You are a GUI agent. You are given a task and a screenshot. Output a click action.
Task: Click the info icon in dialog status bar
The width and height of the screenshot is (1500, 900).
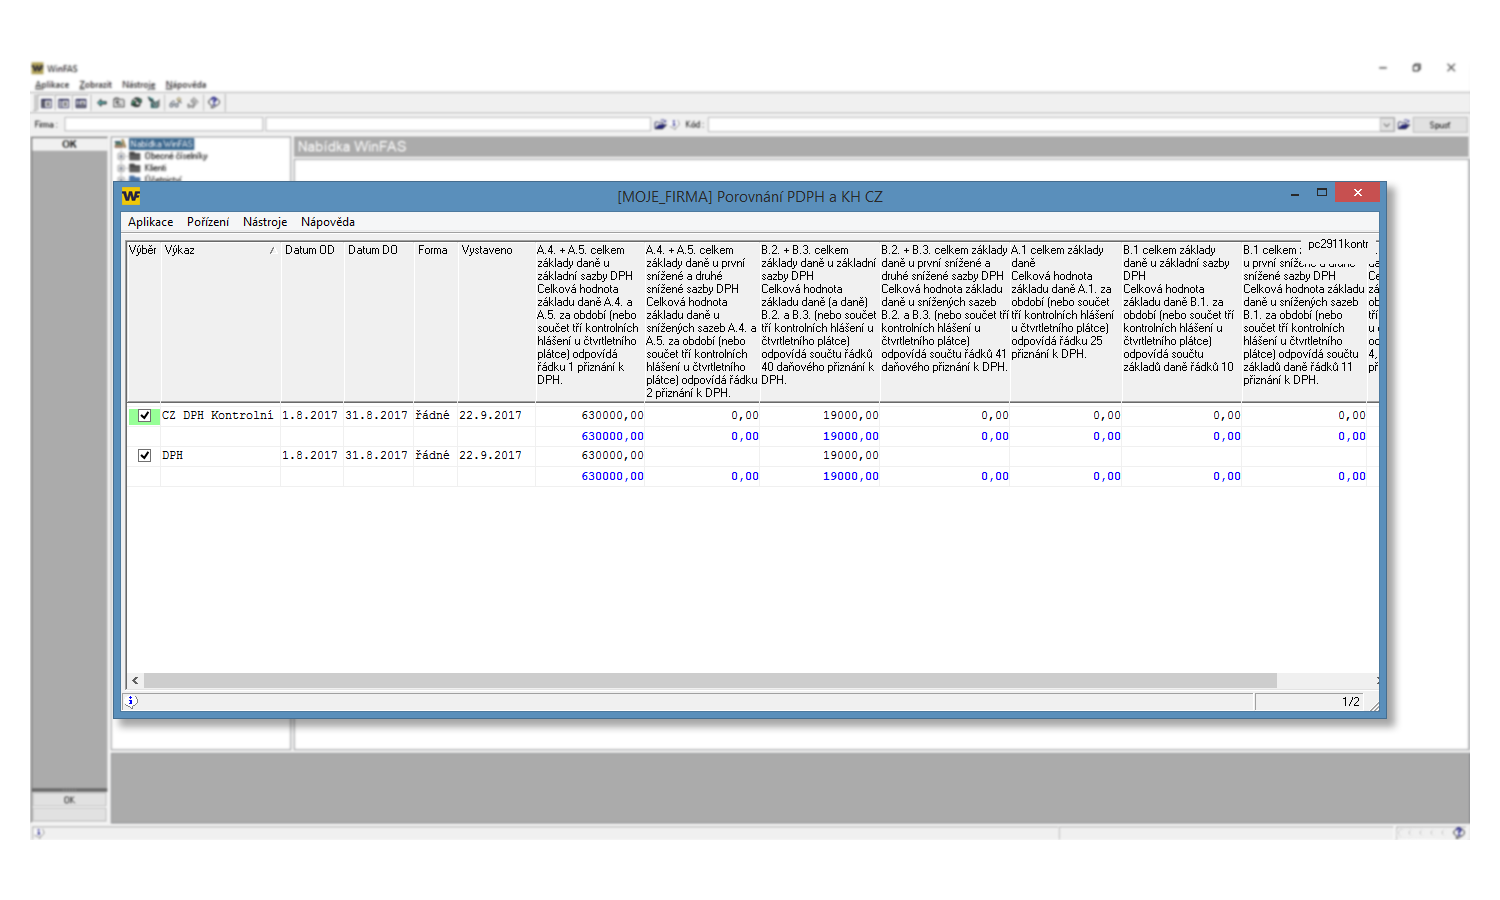pos(132,701)
